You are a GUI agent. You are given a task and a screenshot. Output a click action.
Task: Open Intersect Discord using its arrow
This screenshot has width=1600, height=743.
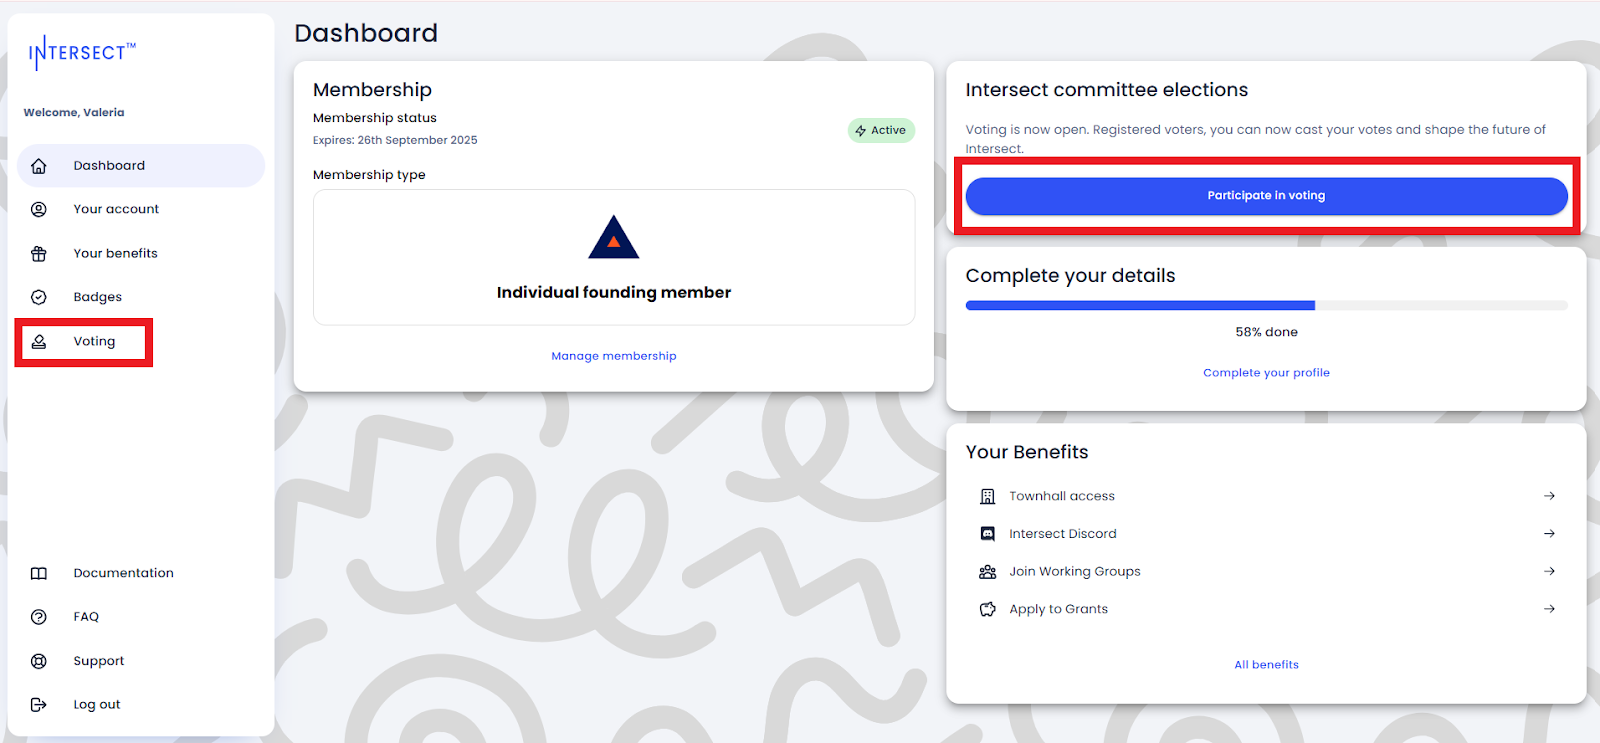[x=1549, y=534]
